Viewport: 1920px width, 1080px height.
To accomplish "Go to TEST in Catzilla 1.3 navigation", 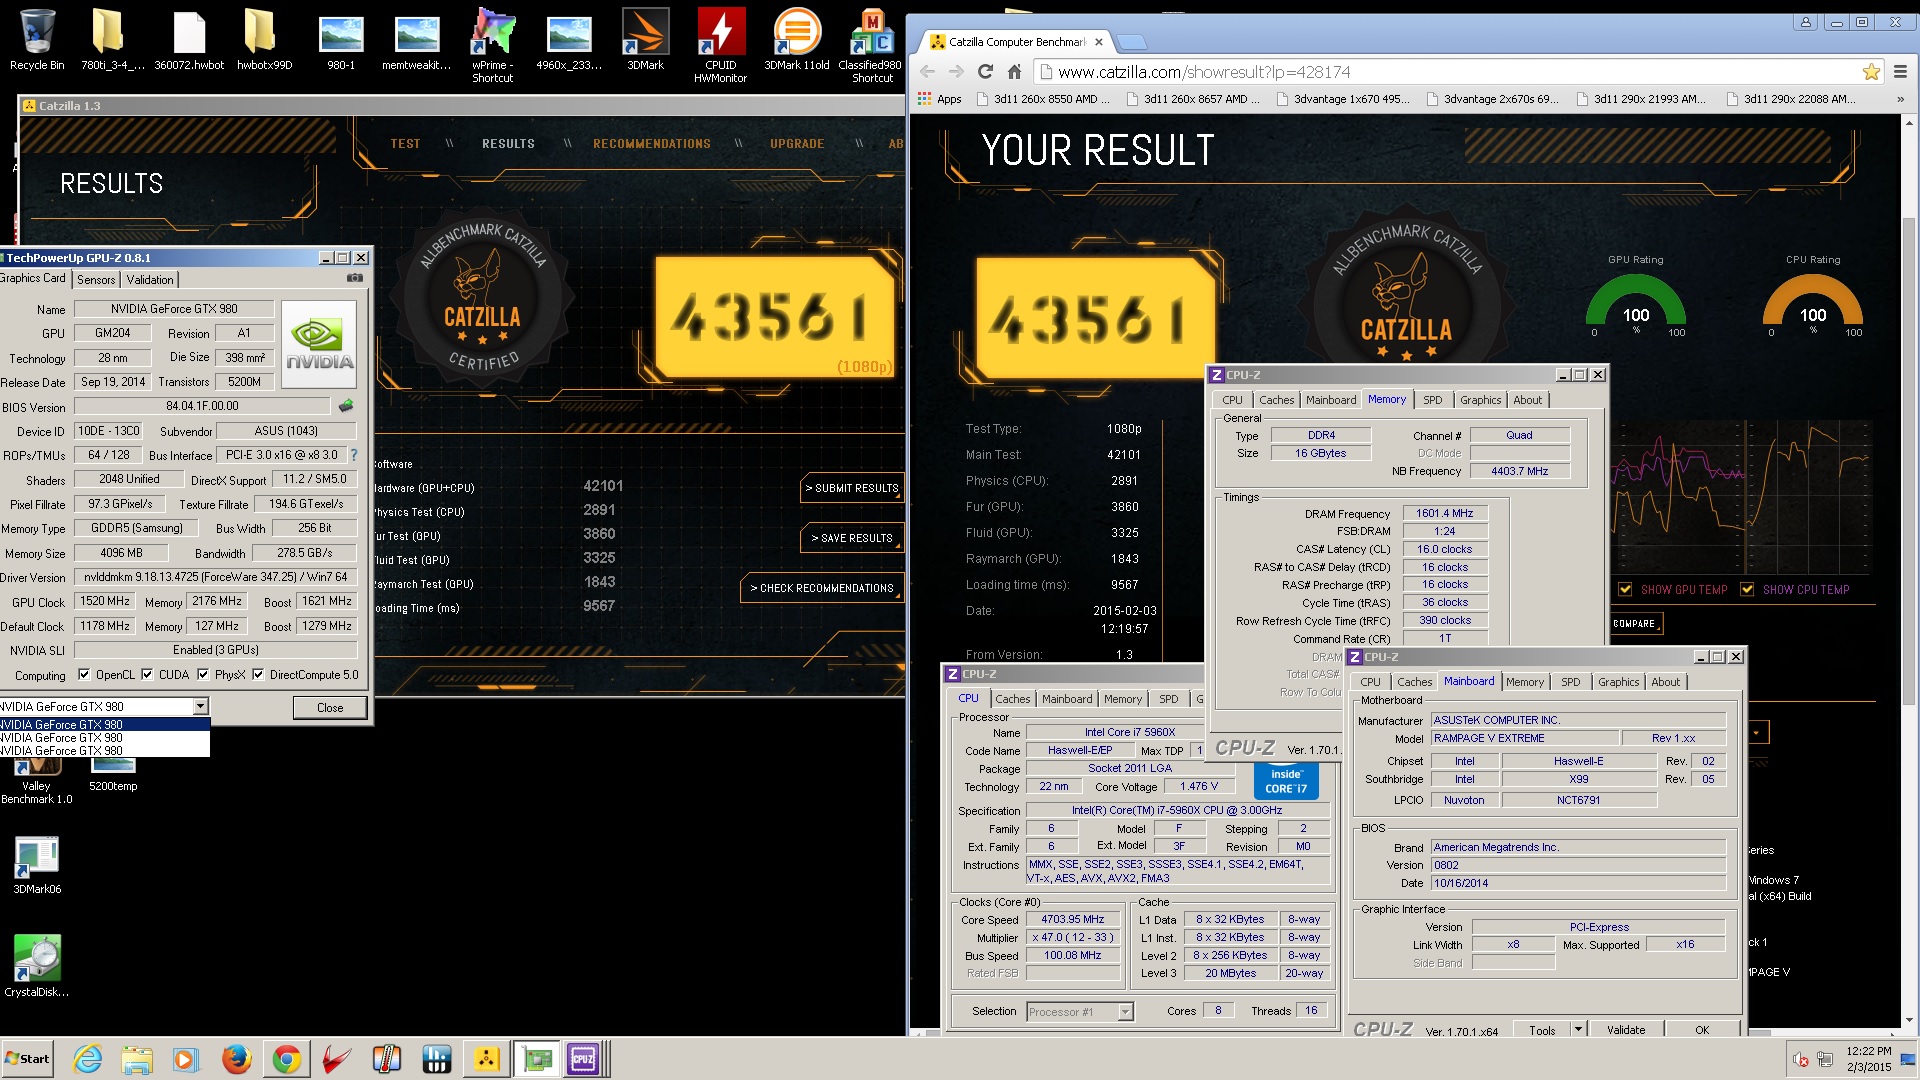I will coord(405,144).
